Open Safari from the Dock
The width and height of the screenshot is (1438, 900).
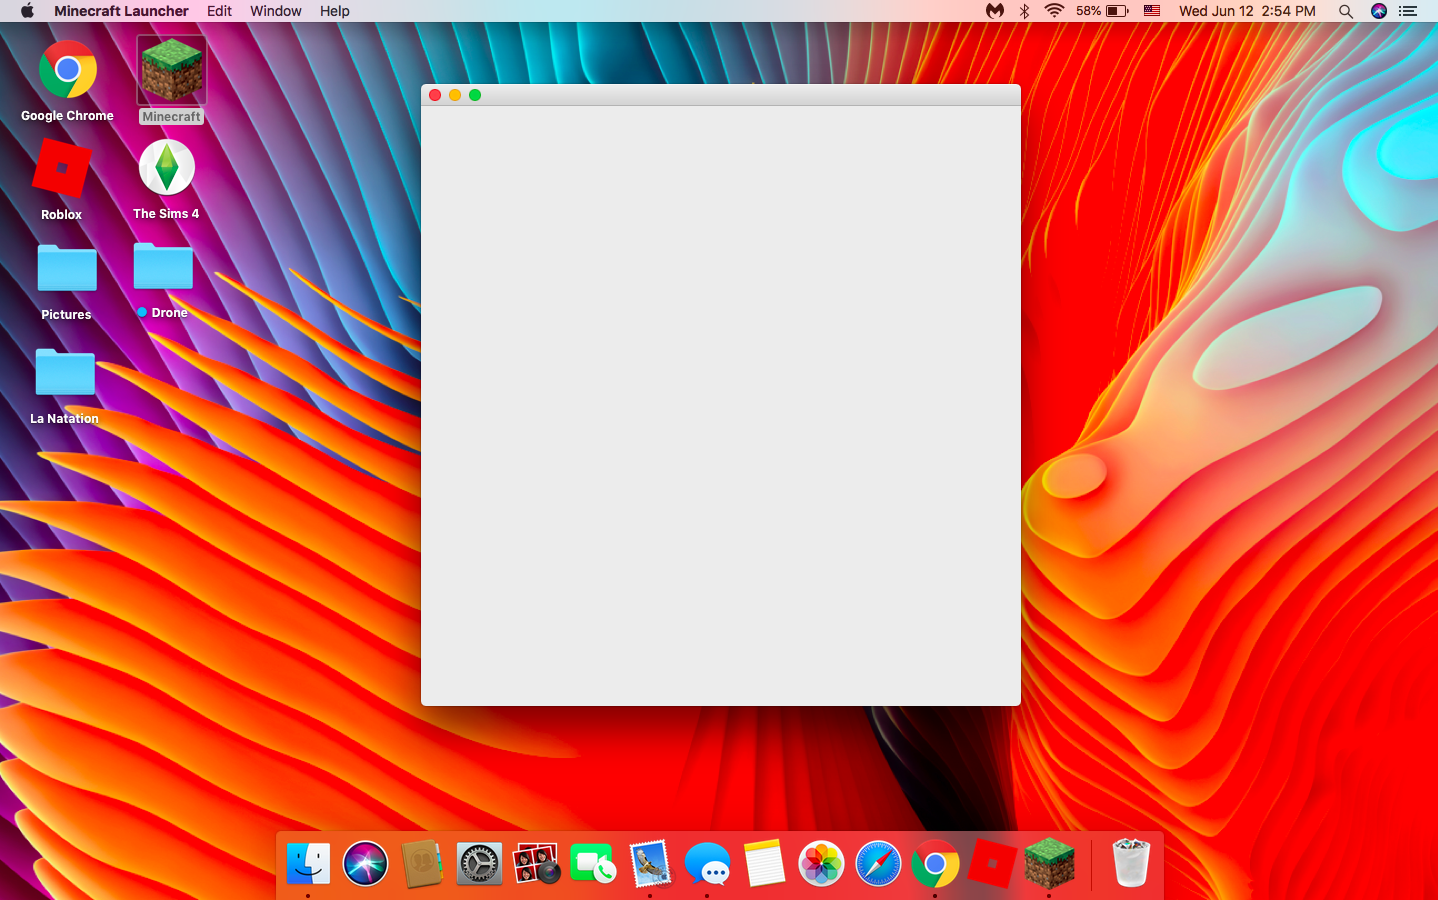[x=878, y=864]
